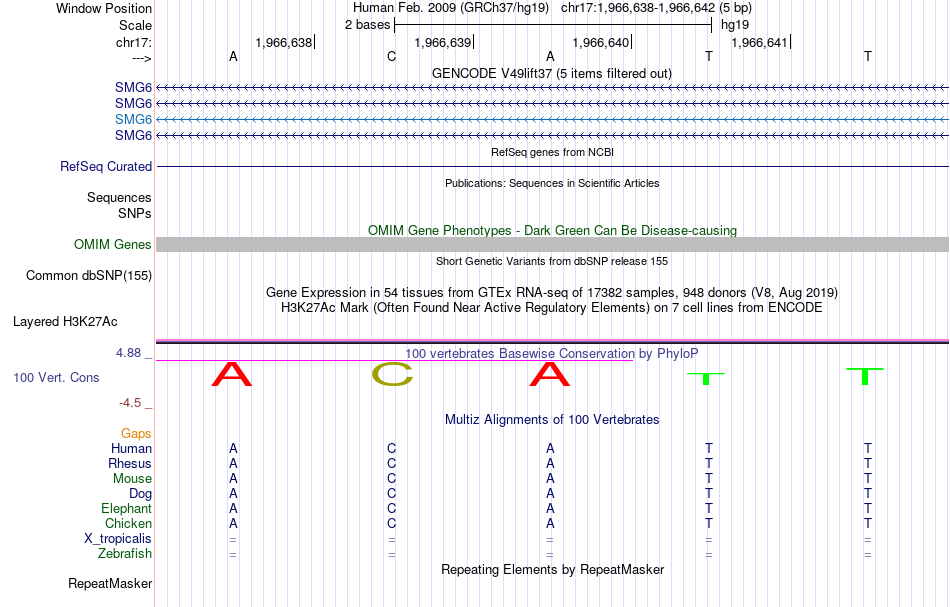The width and height of the screenshot is (950, 607).
Task: Click the 1,966,640 position label
Action: (601, 42)
